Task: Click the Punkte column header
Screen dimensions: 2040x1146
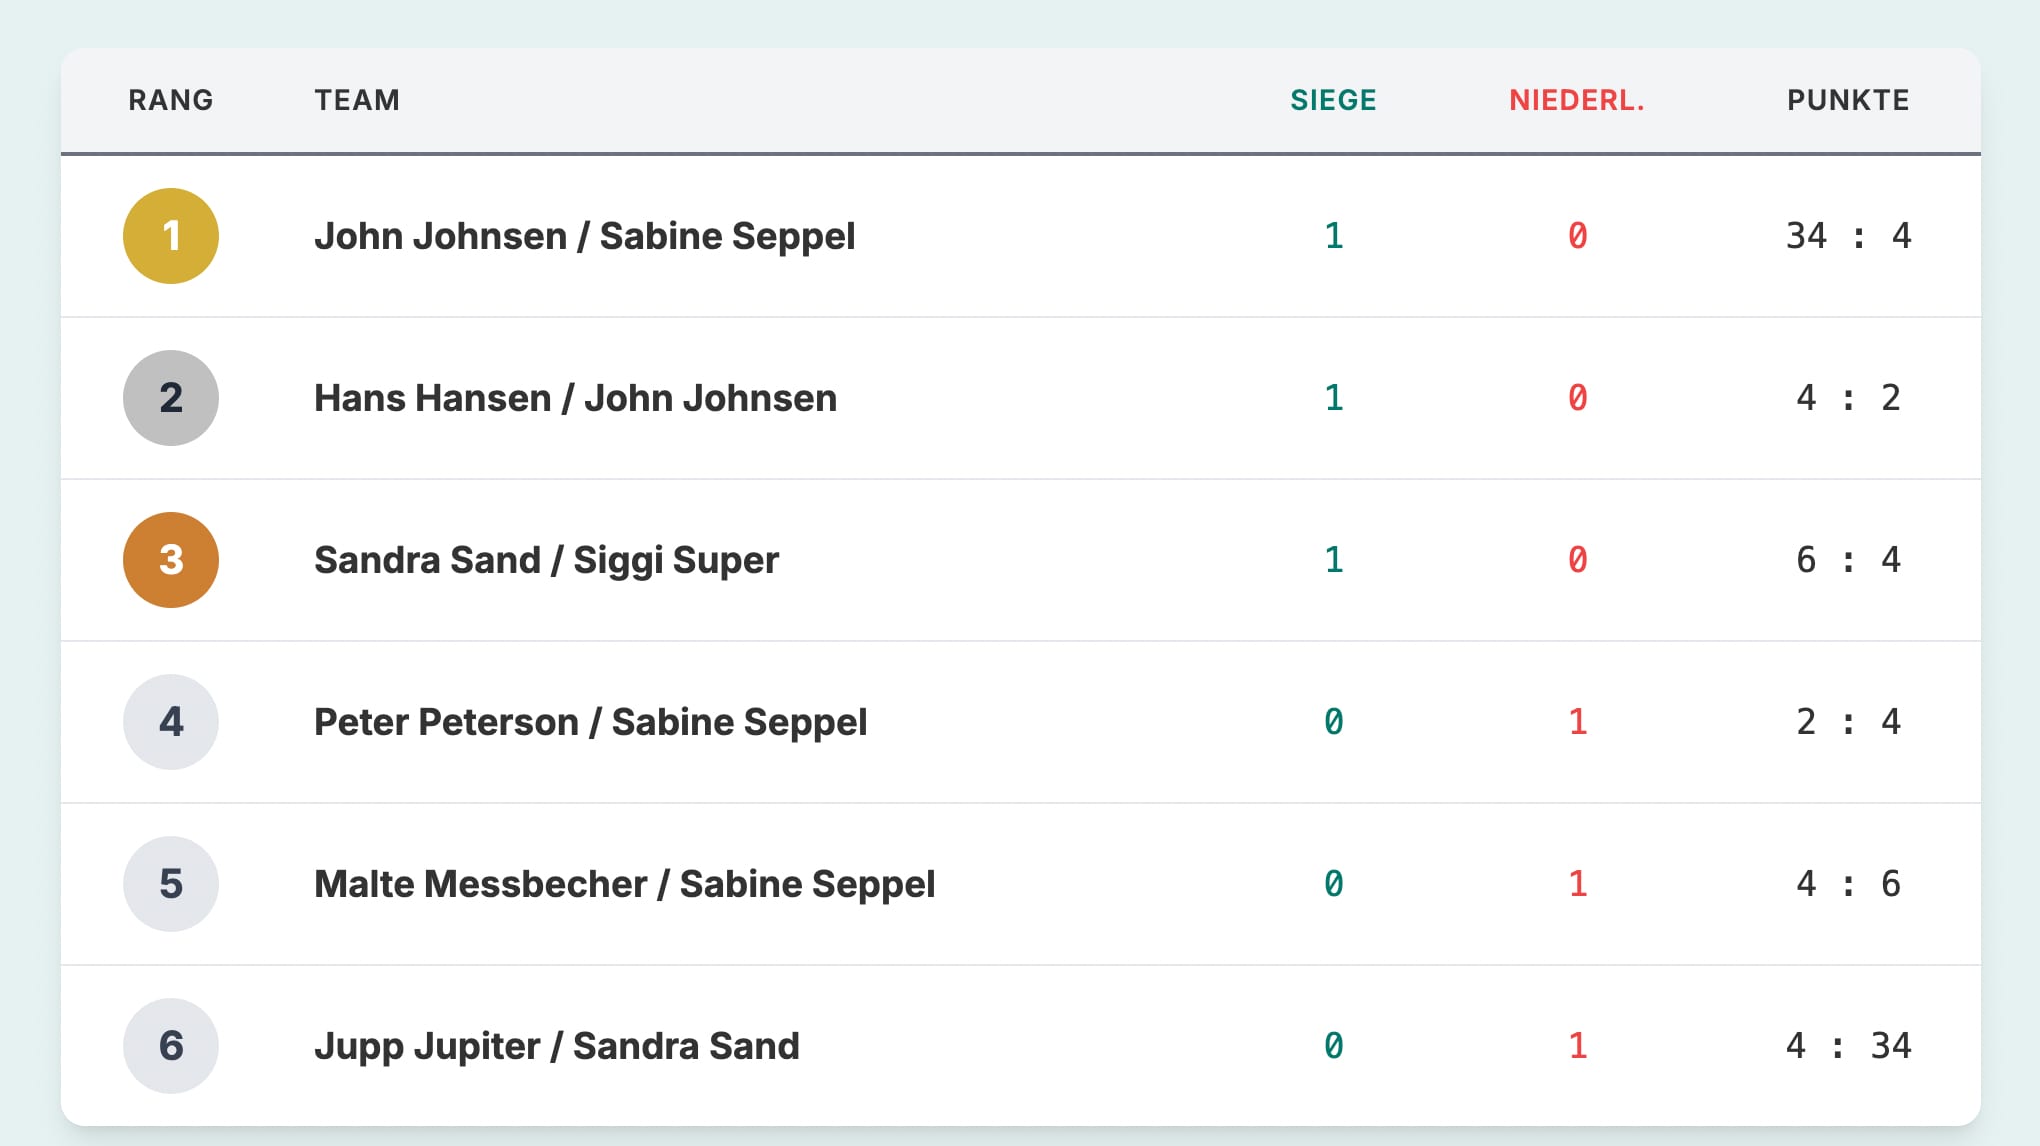Action: [1848, 100]
